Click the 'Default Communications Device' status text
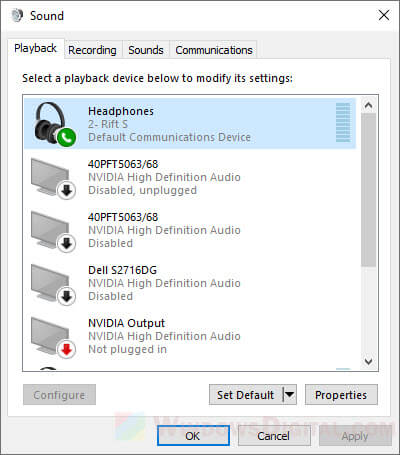 (x=169, y=137)
